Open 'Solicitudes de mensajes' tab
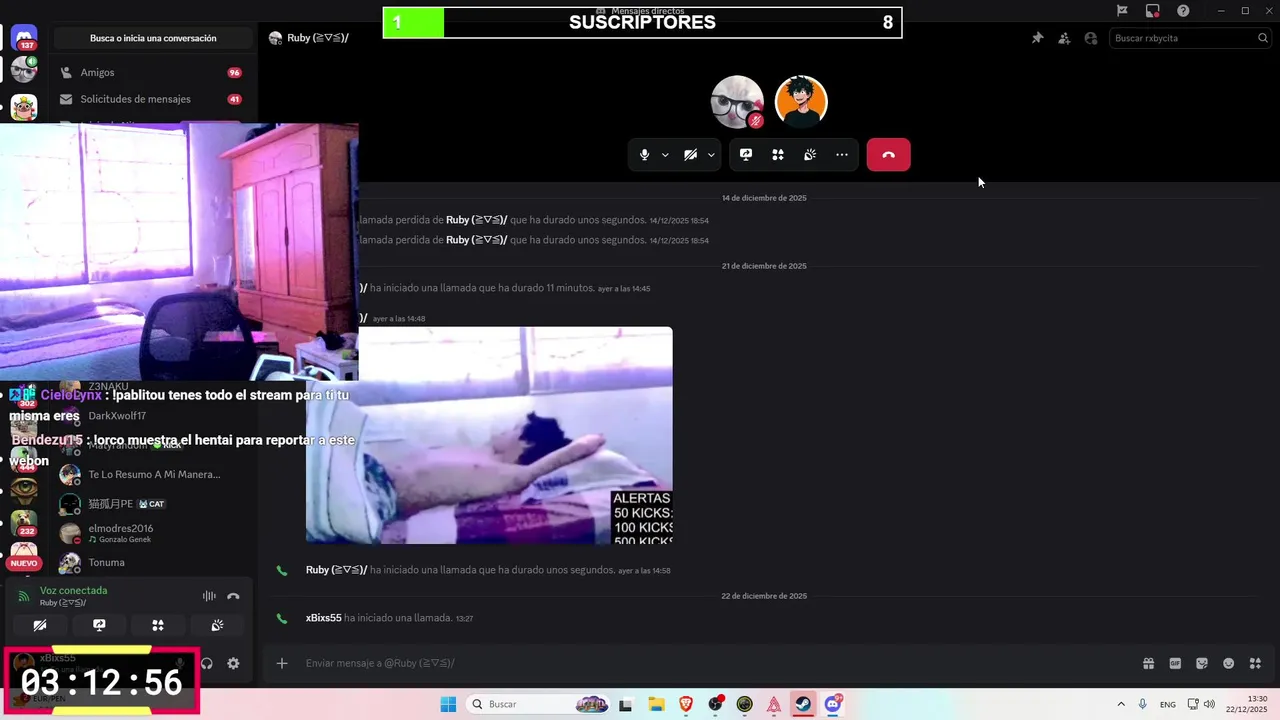 (x=151, y=99)
